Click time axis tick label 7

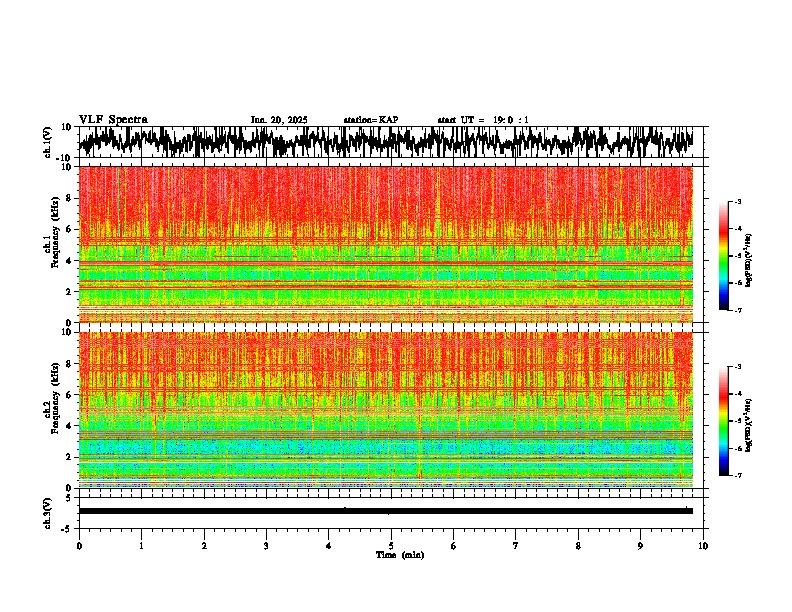pos(516,546)
